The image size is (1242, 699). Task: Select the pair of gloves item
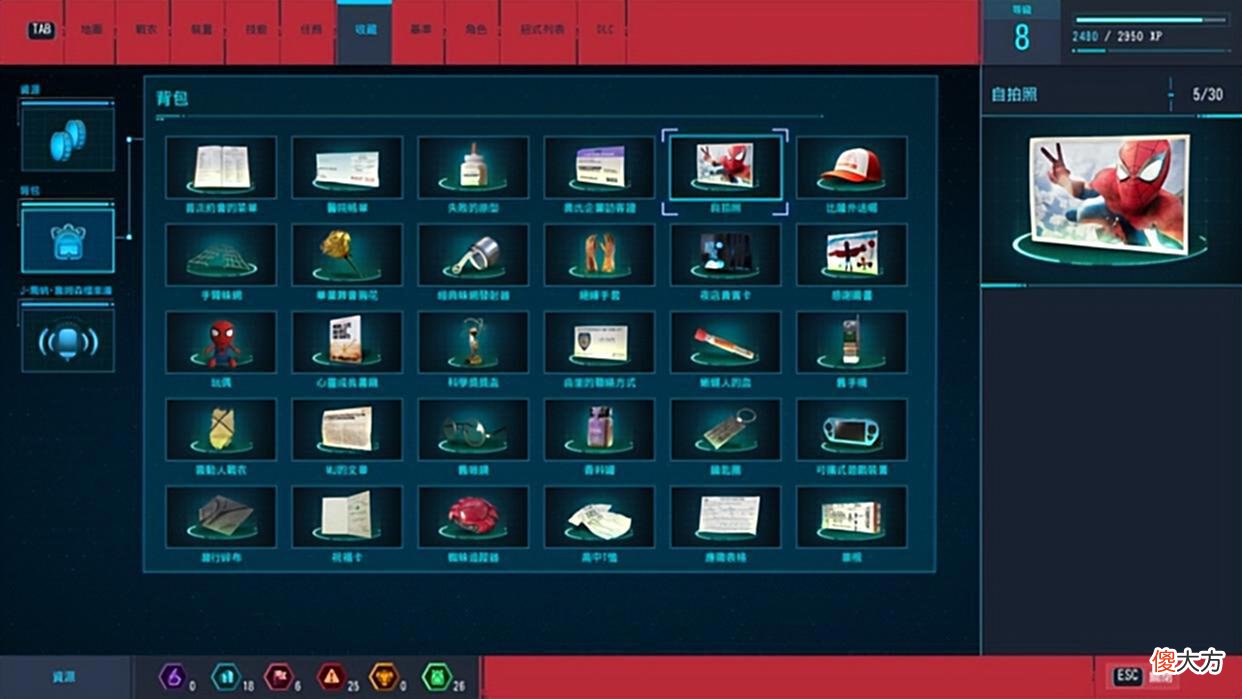599,254
